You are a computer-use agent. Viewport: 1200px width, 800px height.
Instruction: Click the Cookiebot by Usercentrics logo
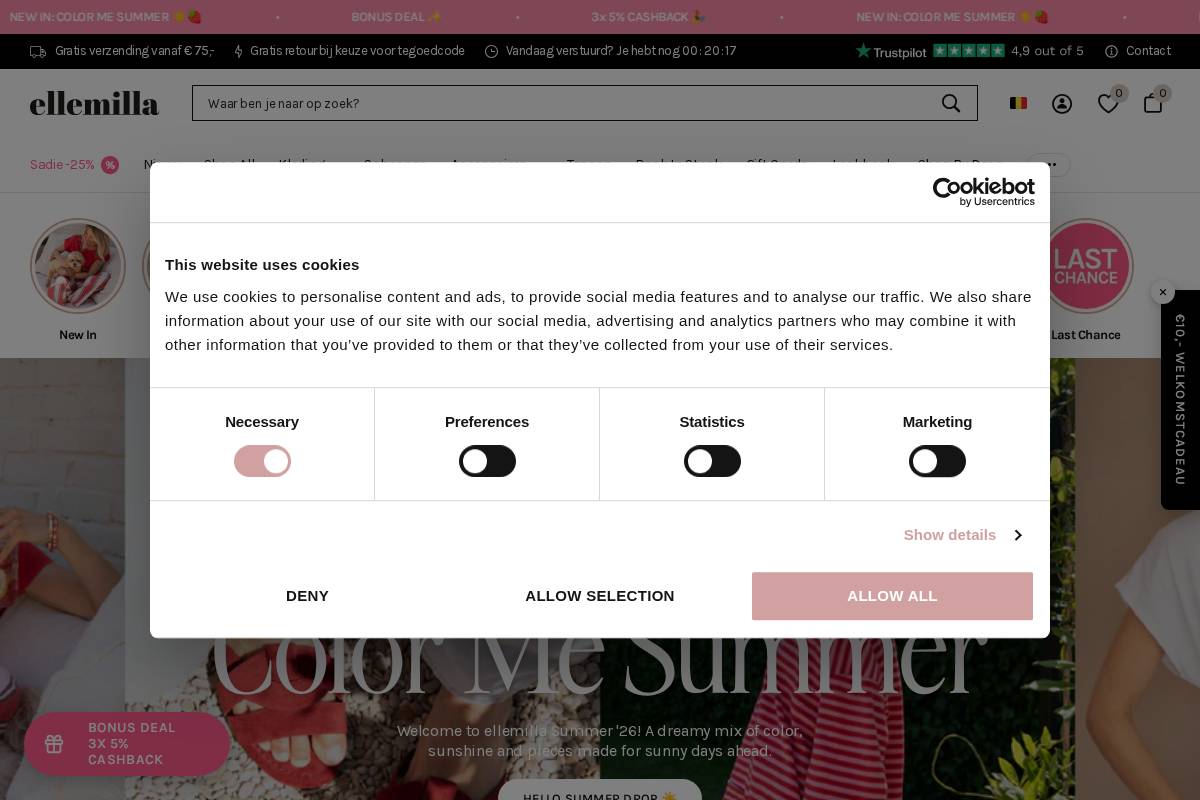(x=984, y=192)
